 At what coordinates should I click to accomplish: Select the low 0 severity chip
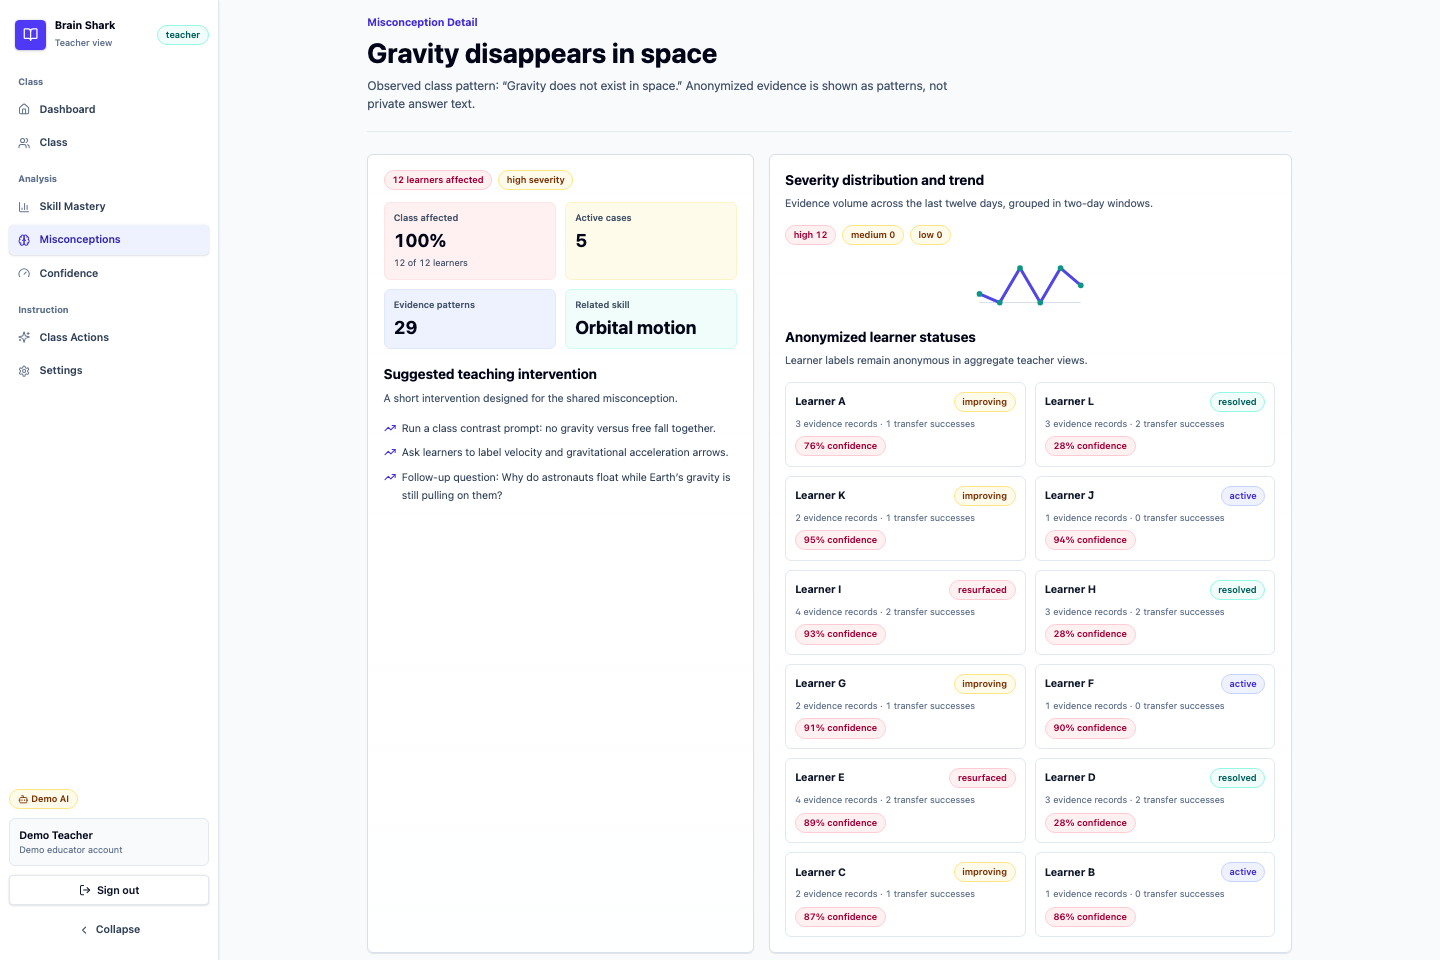[x=930, y=235]
